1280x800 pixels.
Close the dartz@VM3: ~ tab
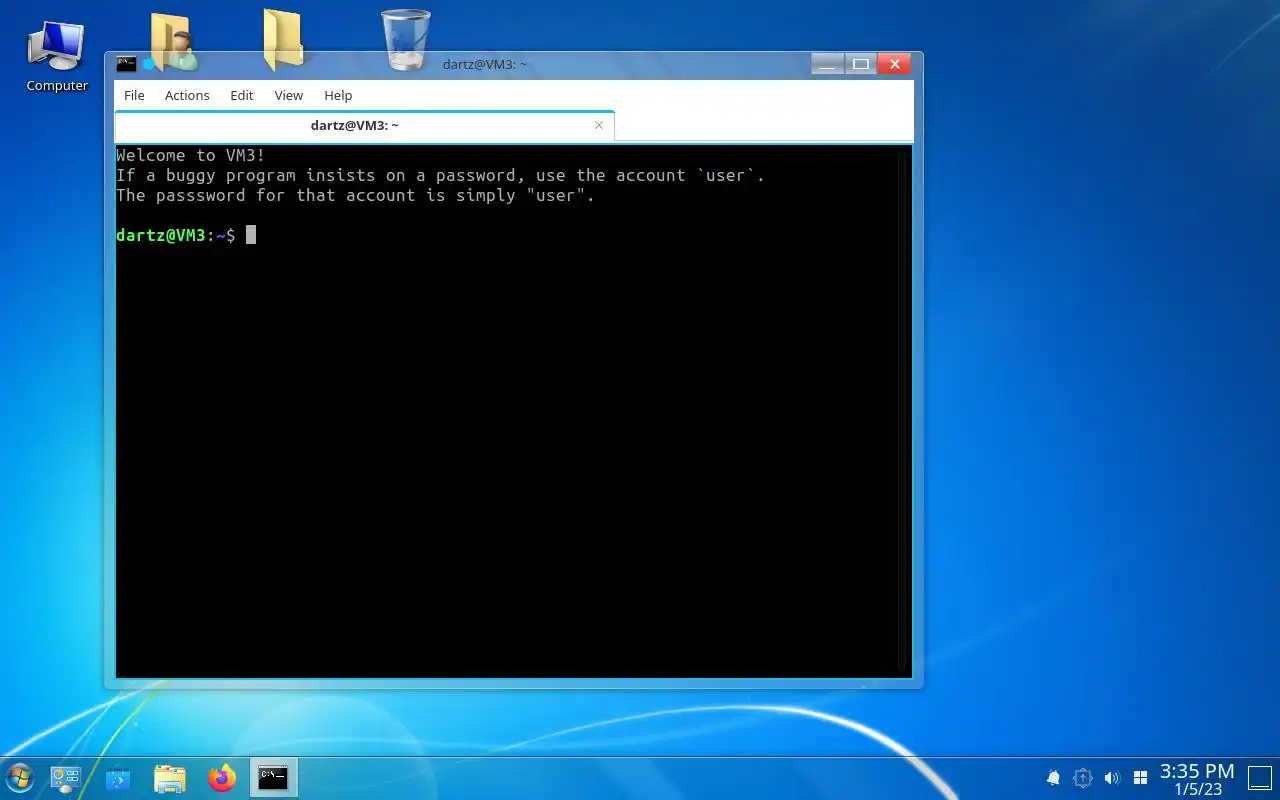tap(599, 125)
